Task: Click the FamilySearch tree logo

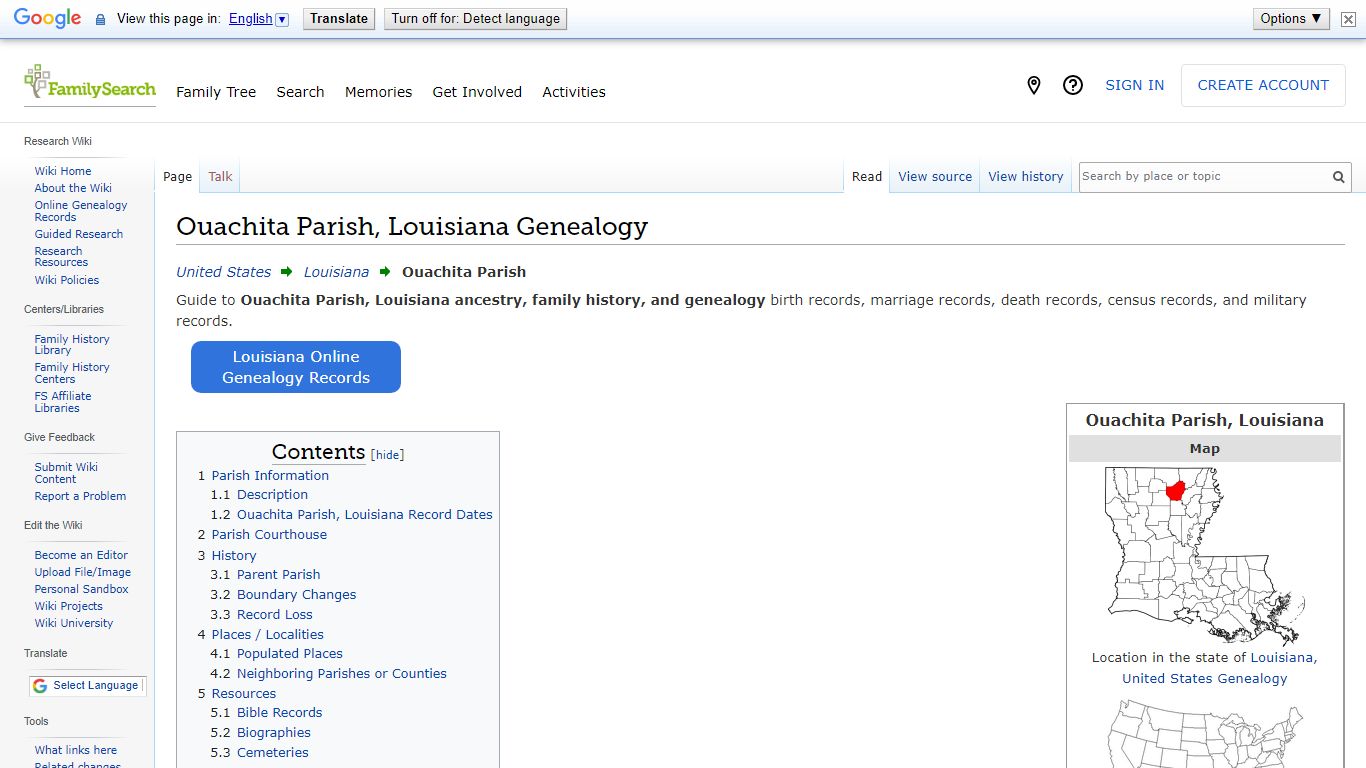Action: point(90,84)
